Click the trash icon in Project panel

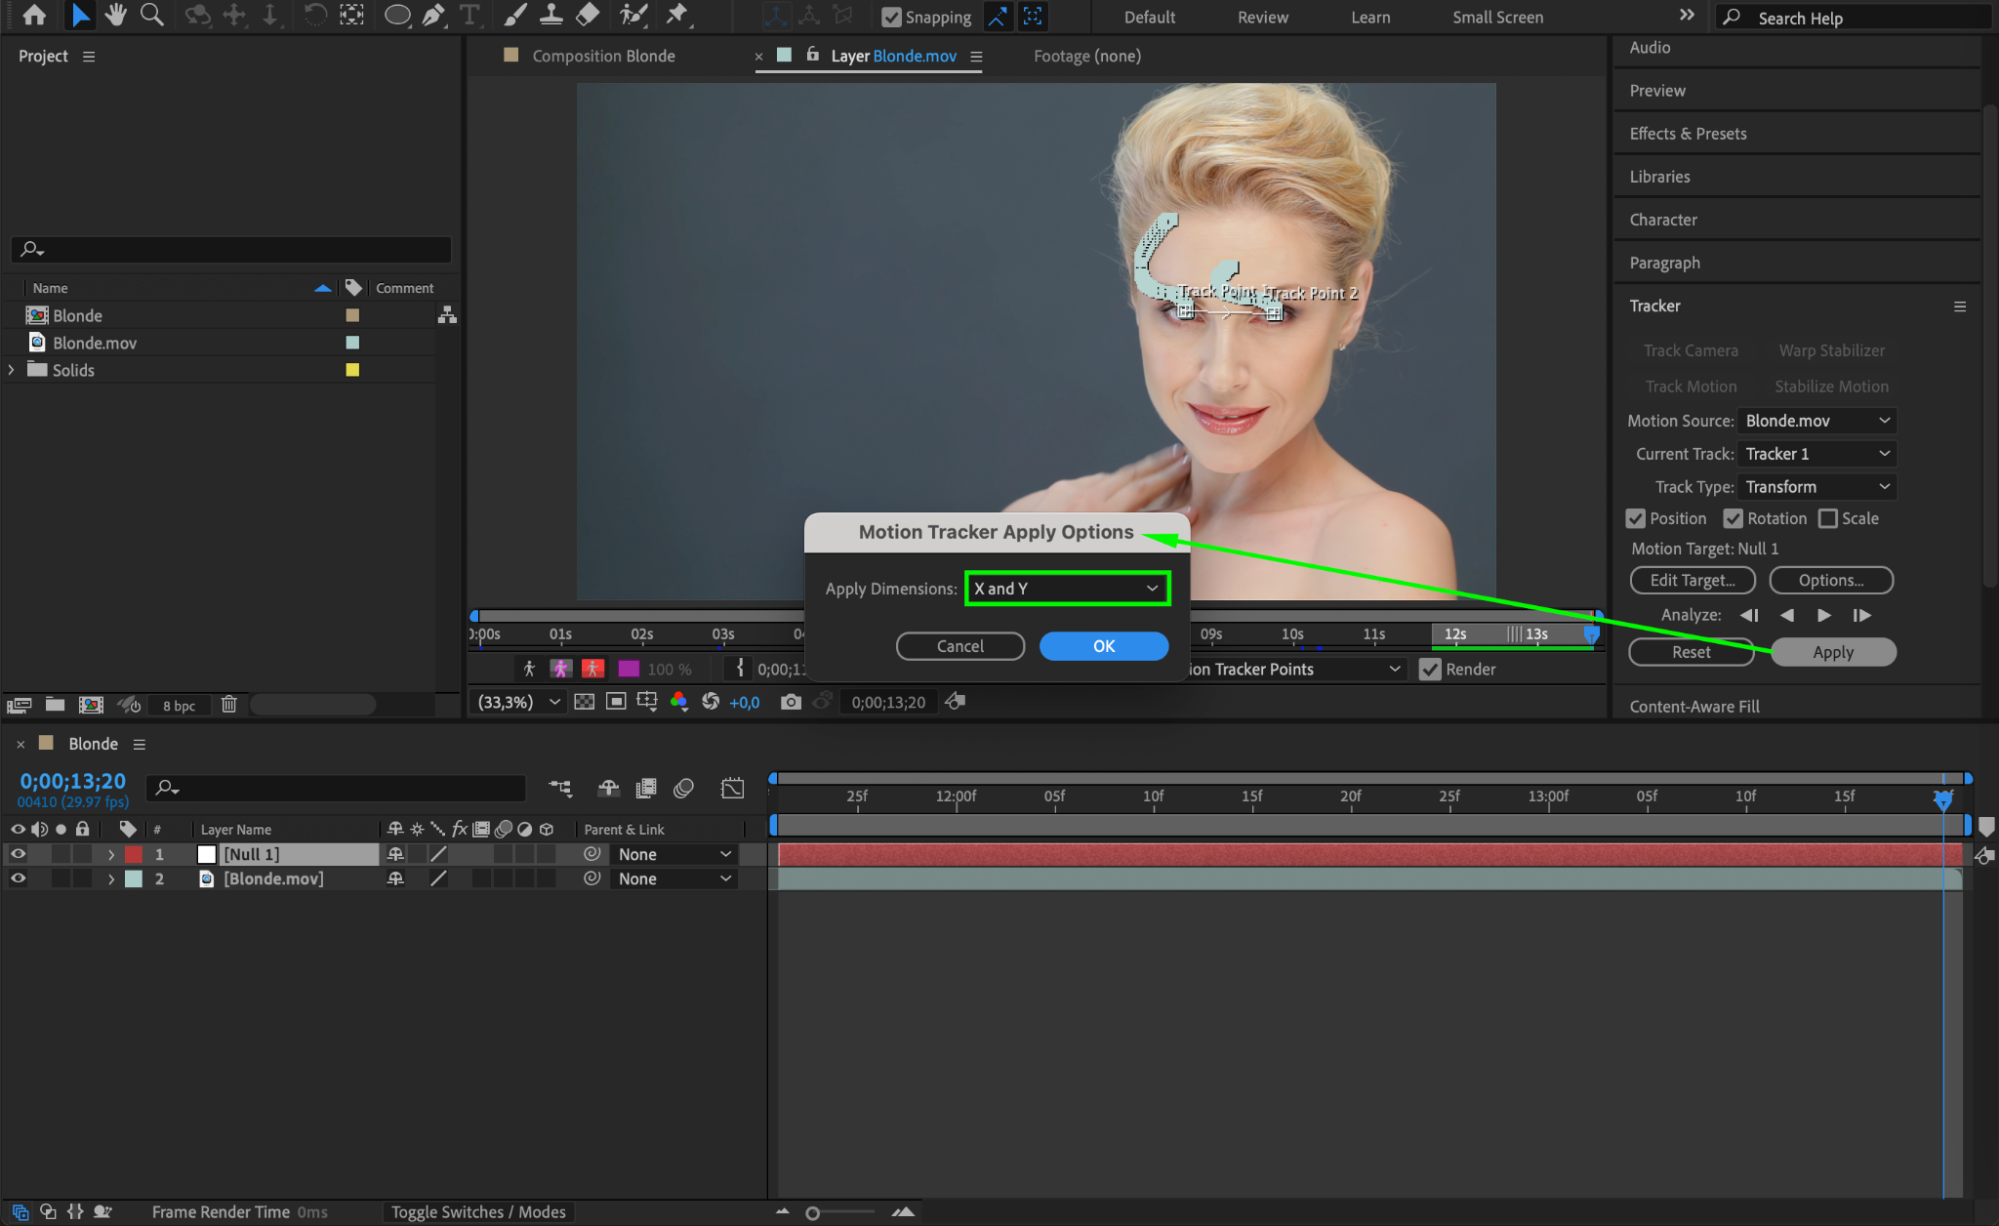[229, 705]
